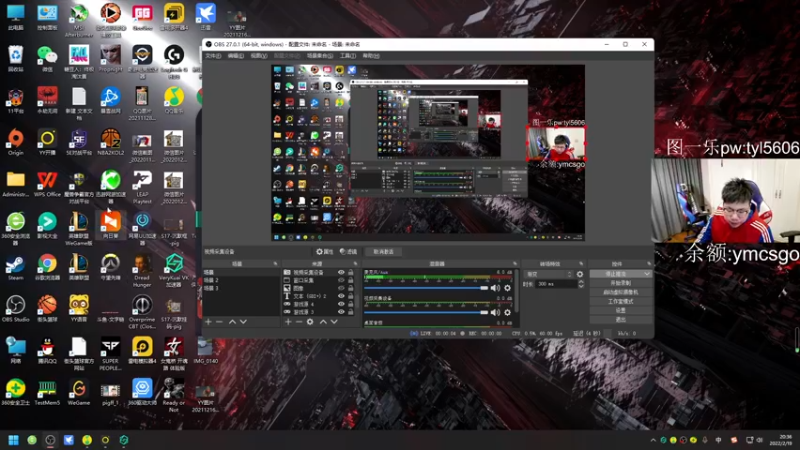Remove selected scene with the minus icon
Screen dimensions: 800x450
(219, 322)
